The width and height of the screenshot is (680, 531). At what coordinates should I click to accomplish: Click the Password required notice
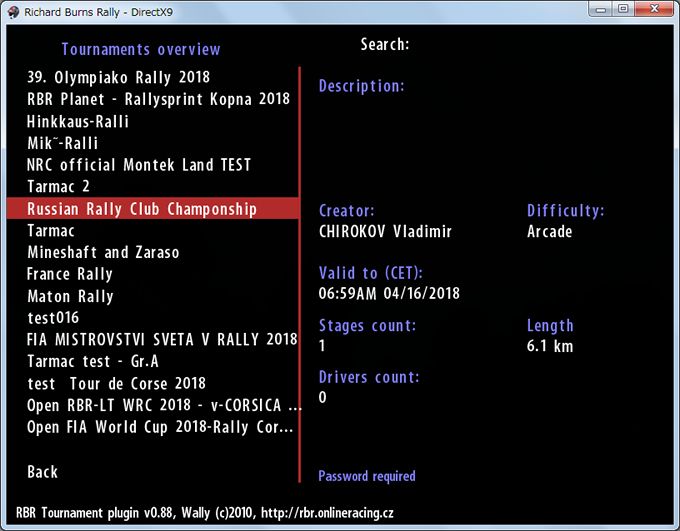(x=367, y=476)
